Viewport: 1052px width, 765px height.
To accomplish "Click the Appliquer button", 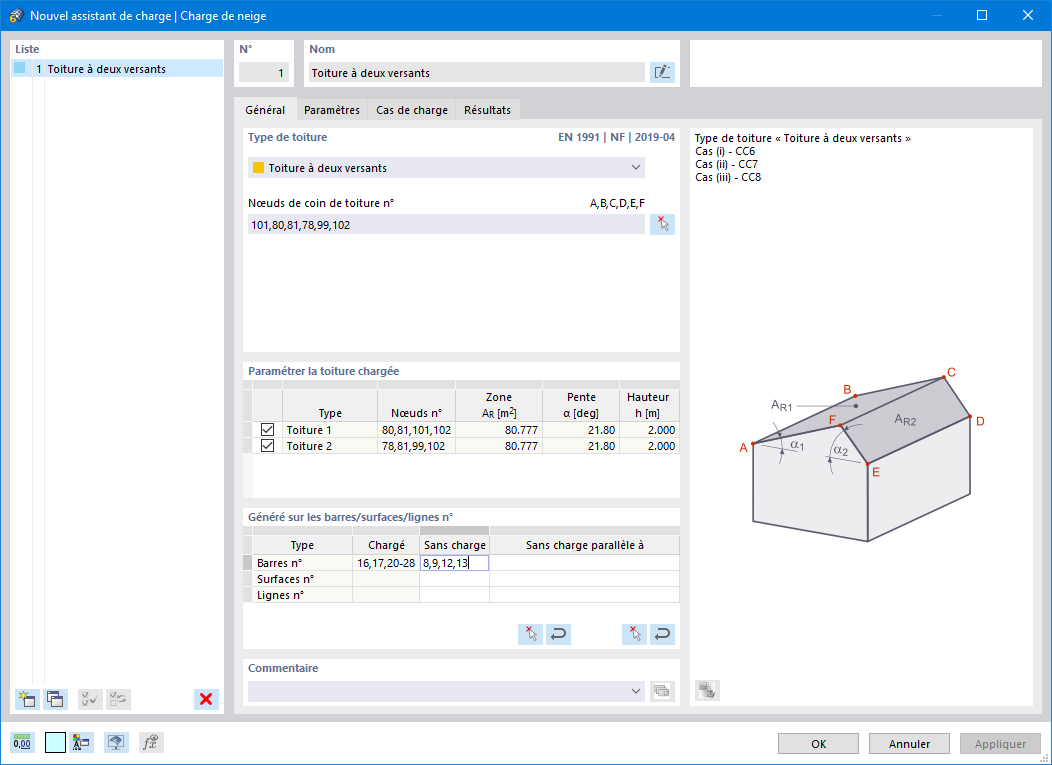I will pos(1000,744).
